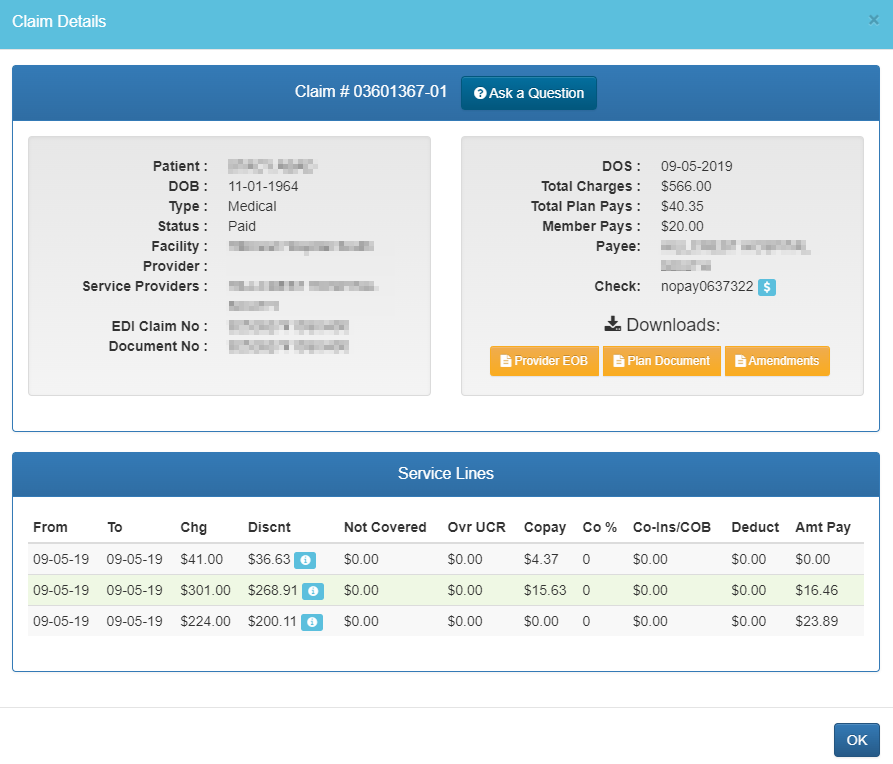The height and width of the screenshot is (764, 893).
Task: Click the OK button
Action: [857, 740]
